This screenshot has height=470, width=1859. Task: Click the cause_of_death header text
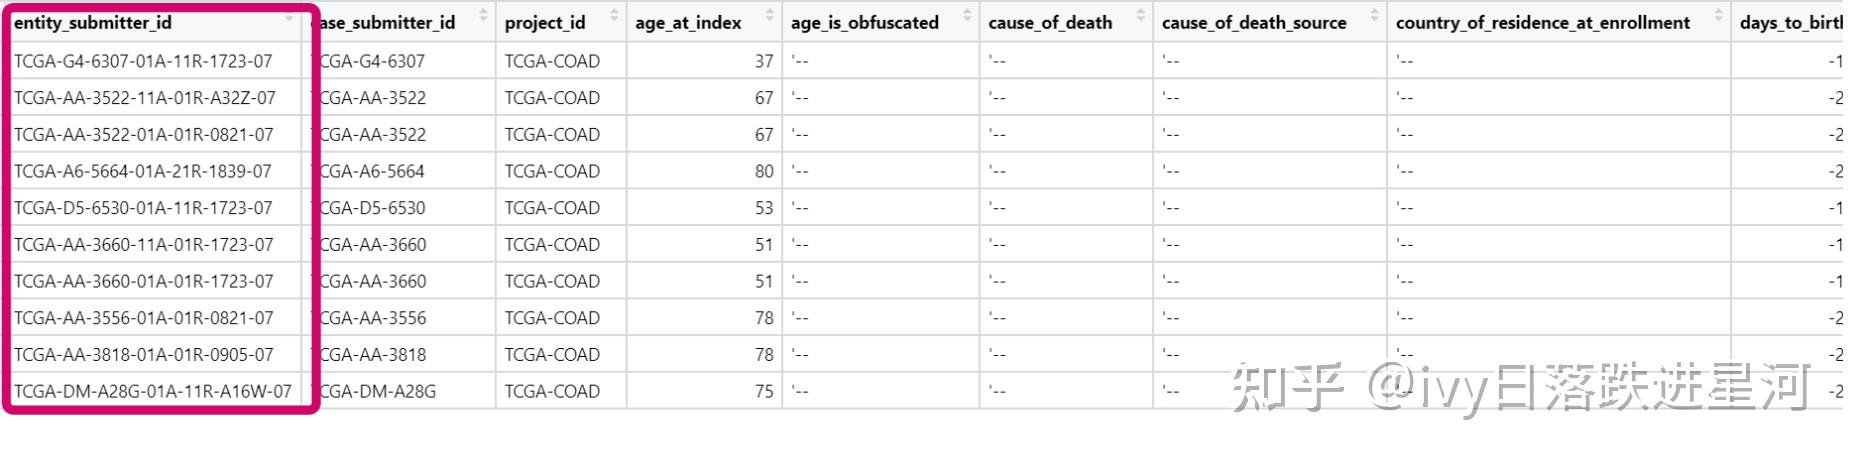point(1050,22)
